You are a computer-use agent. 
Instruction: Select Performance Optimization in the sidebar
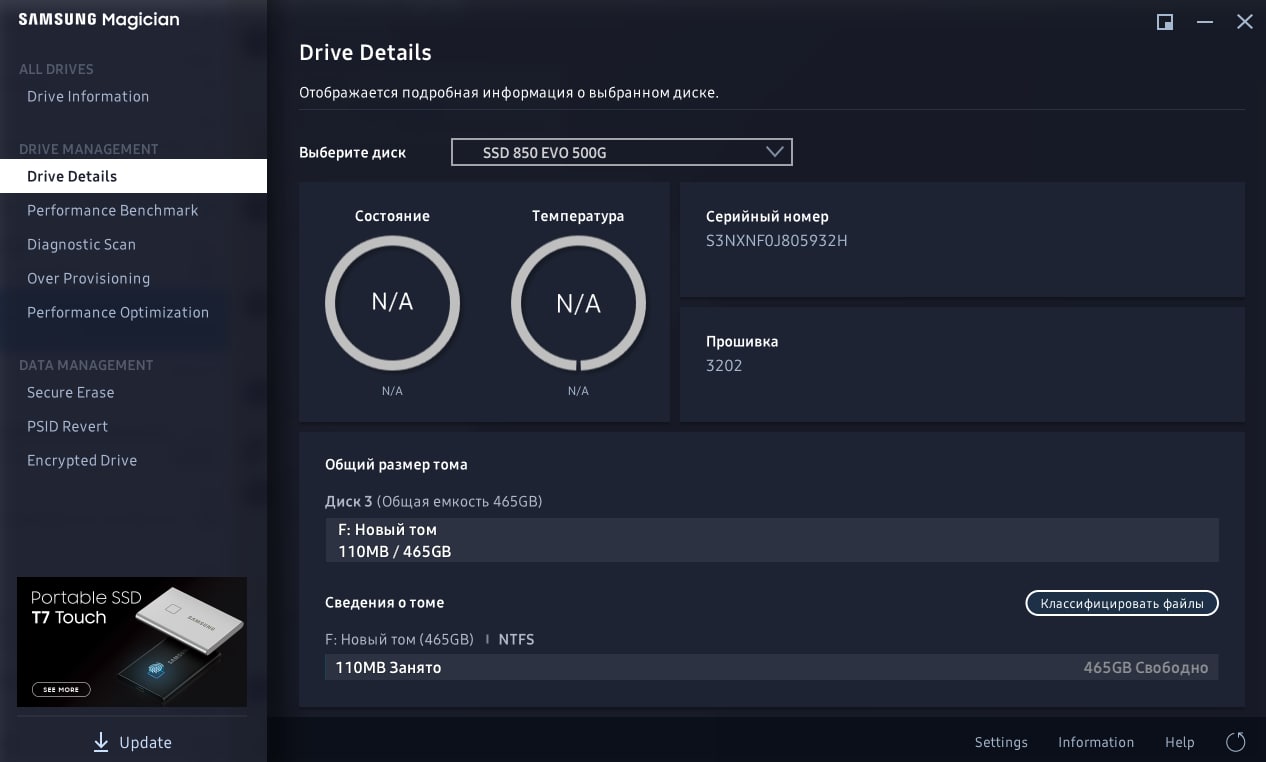118,312
